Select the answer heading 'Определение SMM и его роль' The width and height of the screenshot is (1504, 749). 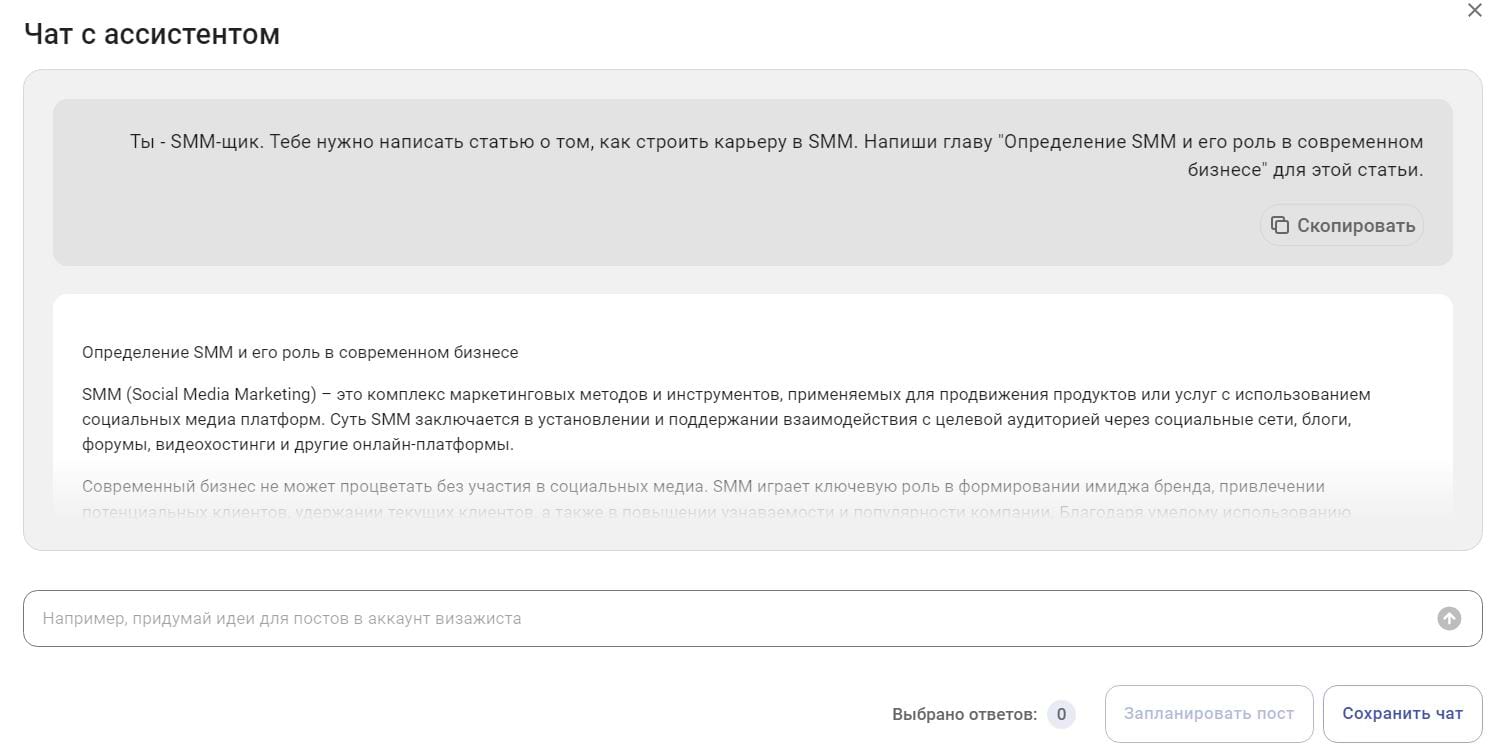pos(300,352)
